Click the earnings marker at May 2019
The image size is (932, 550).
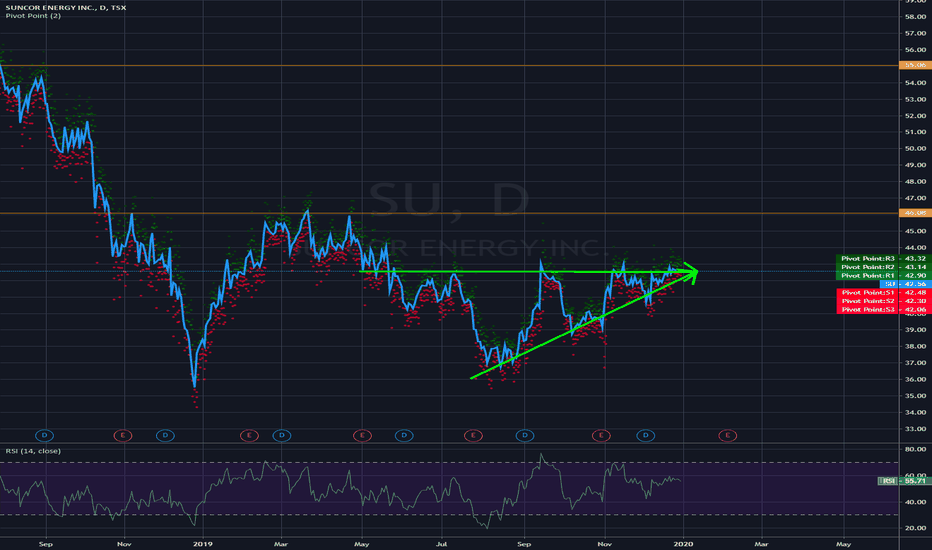(363, 436)
